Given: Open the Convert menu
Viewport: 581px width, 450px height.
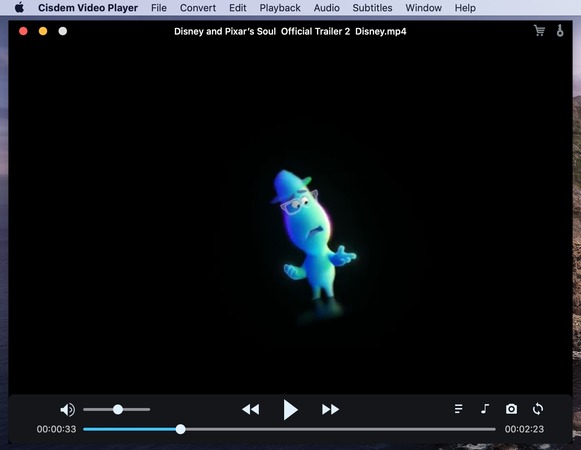Looking at the screenshot, I should (198, 8).
